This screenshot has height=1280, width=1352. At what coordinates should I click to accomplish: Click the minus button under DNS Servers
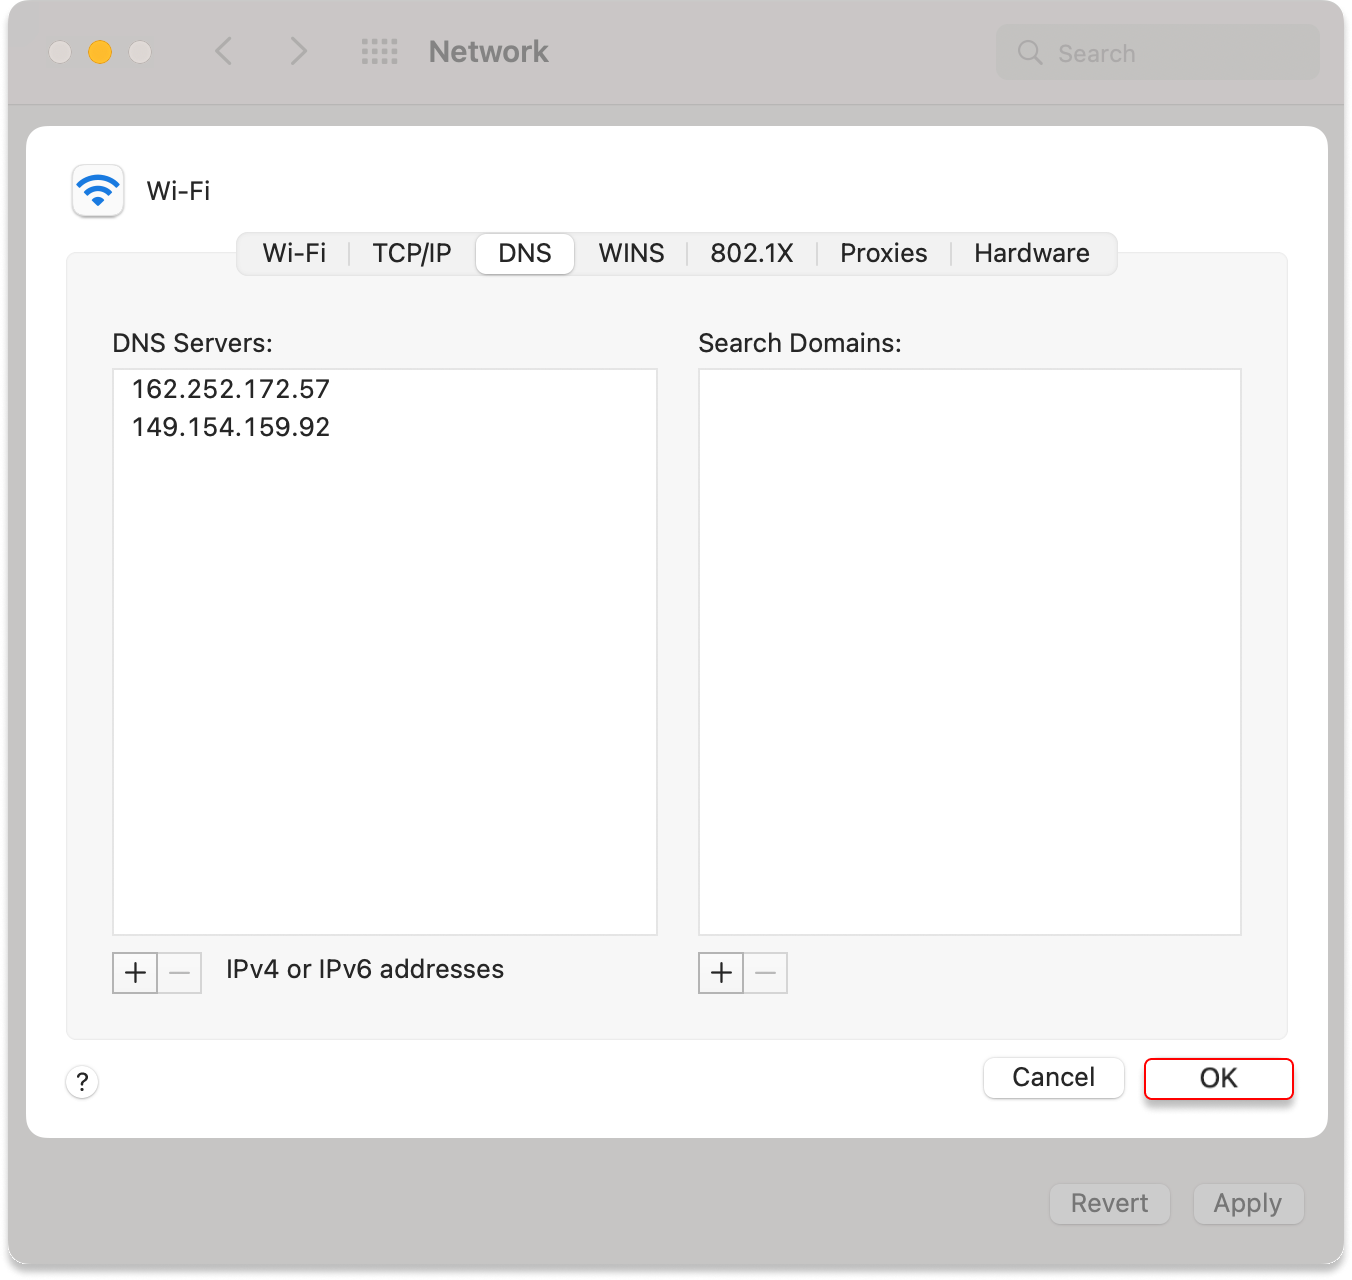[180, 972]
